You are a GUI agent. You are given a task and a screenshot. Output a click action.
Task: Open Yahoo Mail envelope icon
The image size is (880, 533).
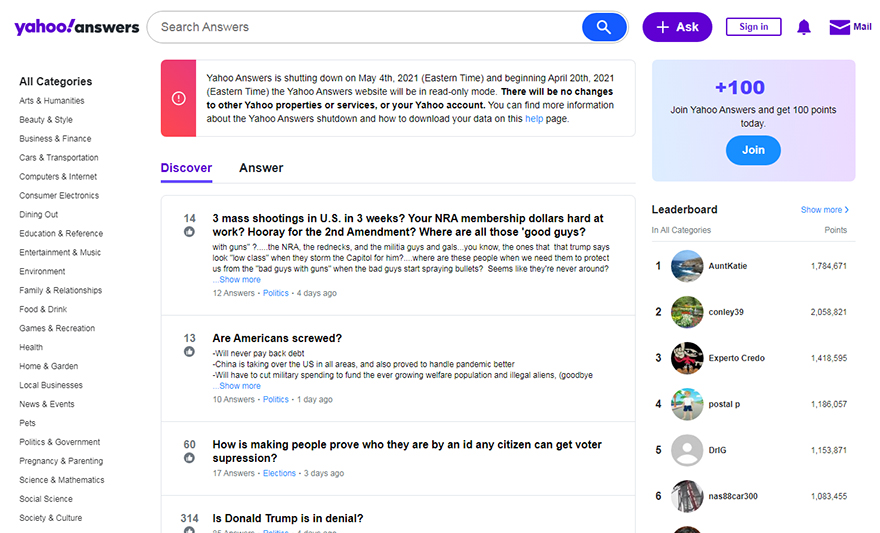pyautogui.click(x=840, y=27)
